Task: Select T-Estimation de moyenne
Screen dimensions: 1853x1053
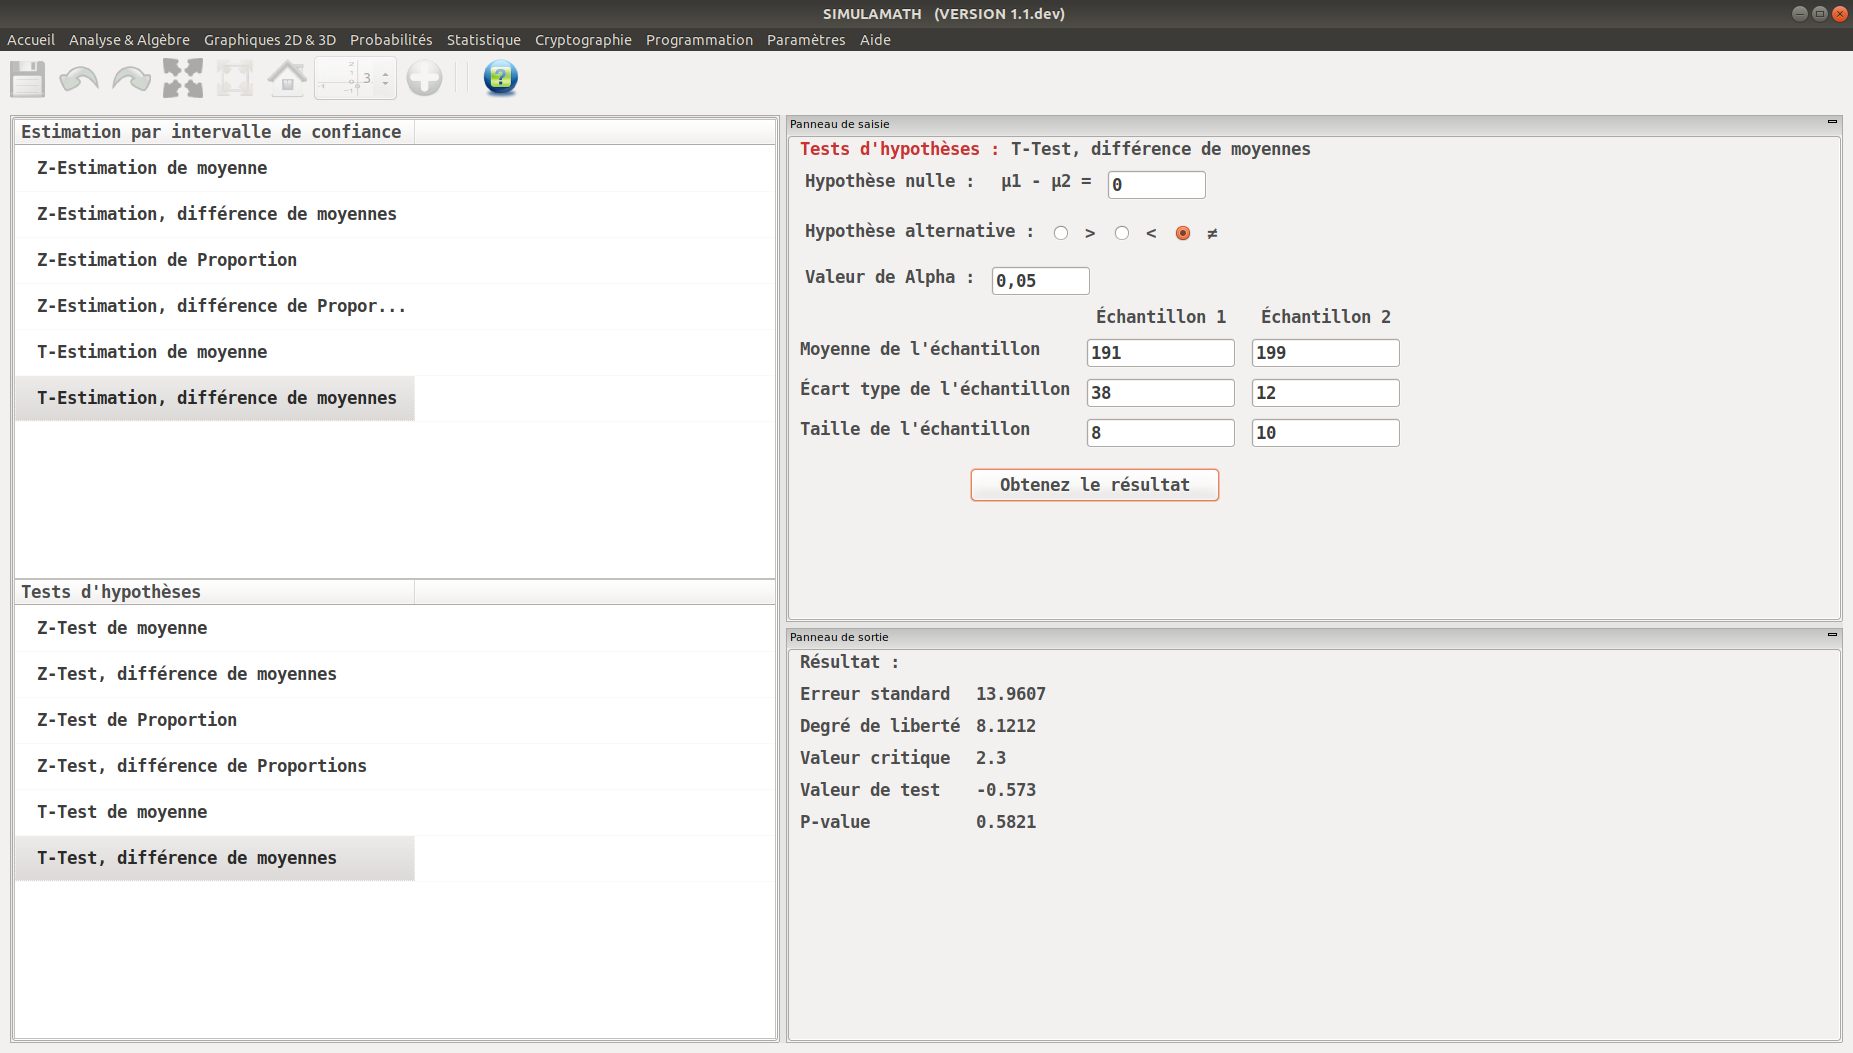Action: [x=215, y=352]
